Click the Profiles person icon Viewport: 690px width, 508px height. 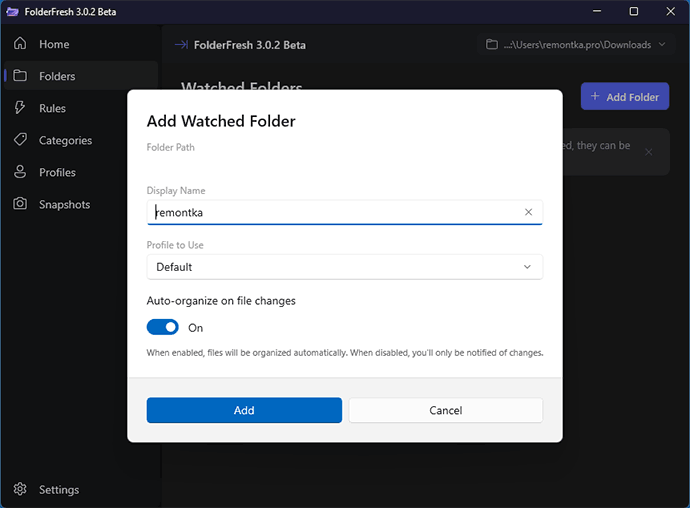[x=20, y=172]
